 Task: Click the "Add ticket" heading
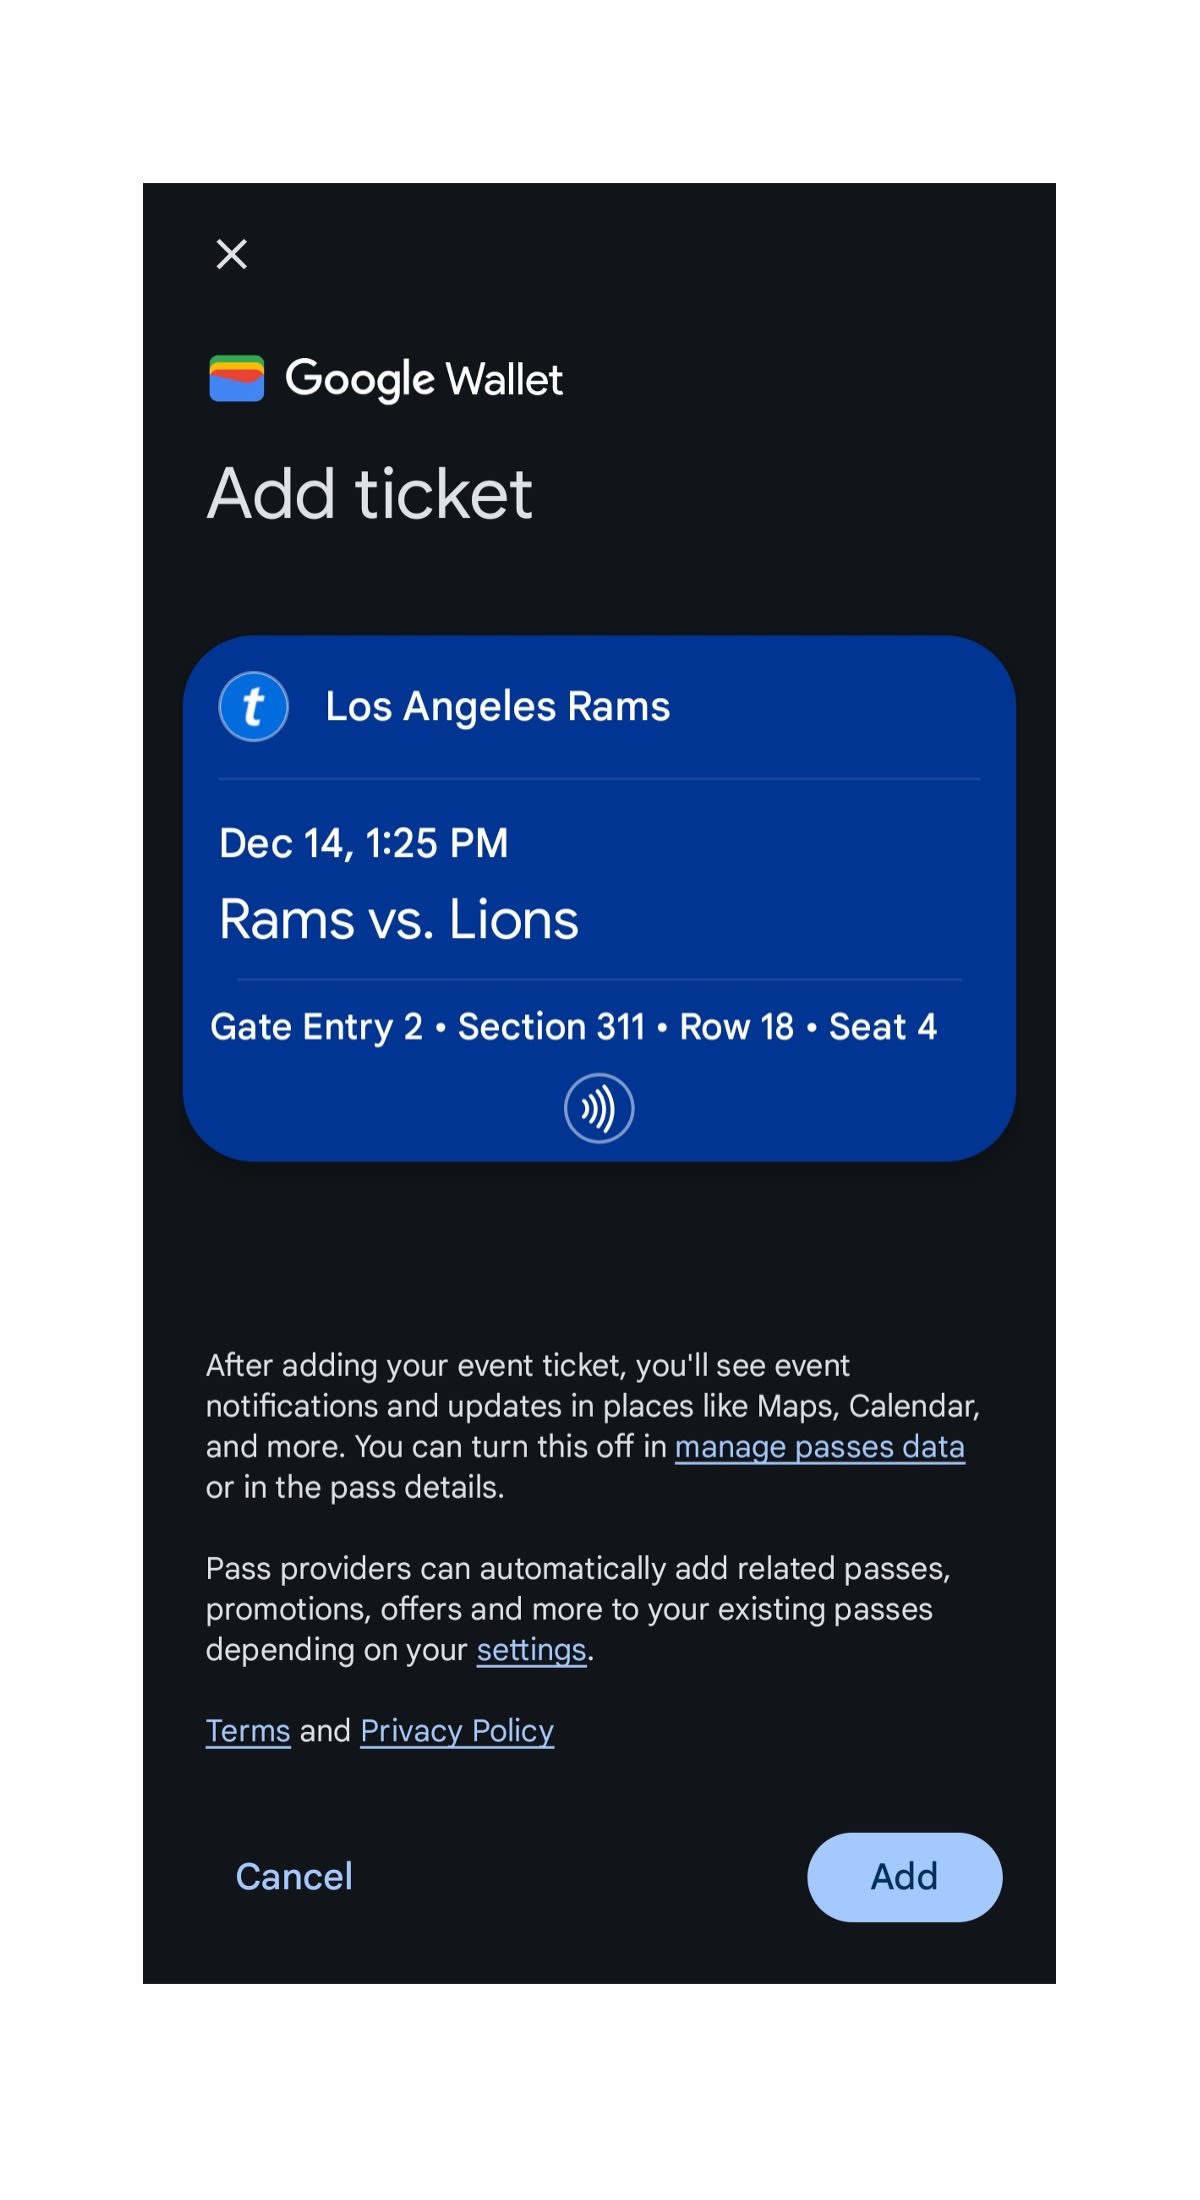point(369,494)
